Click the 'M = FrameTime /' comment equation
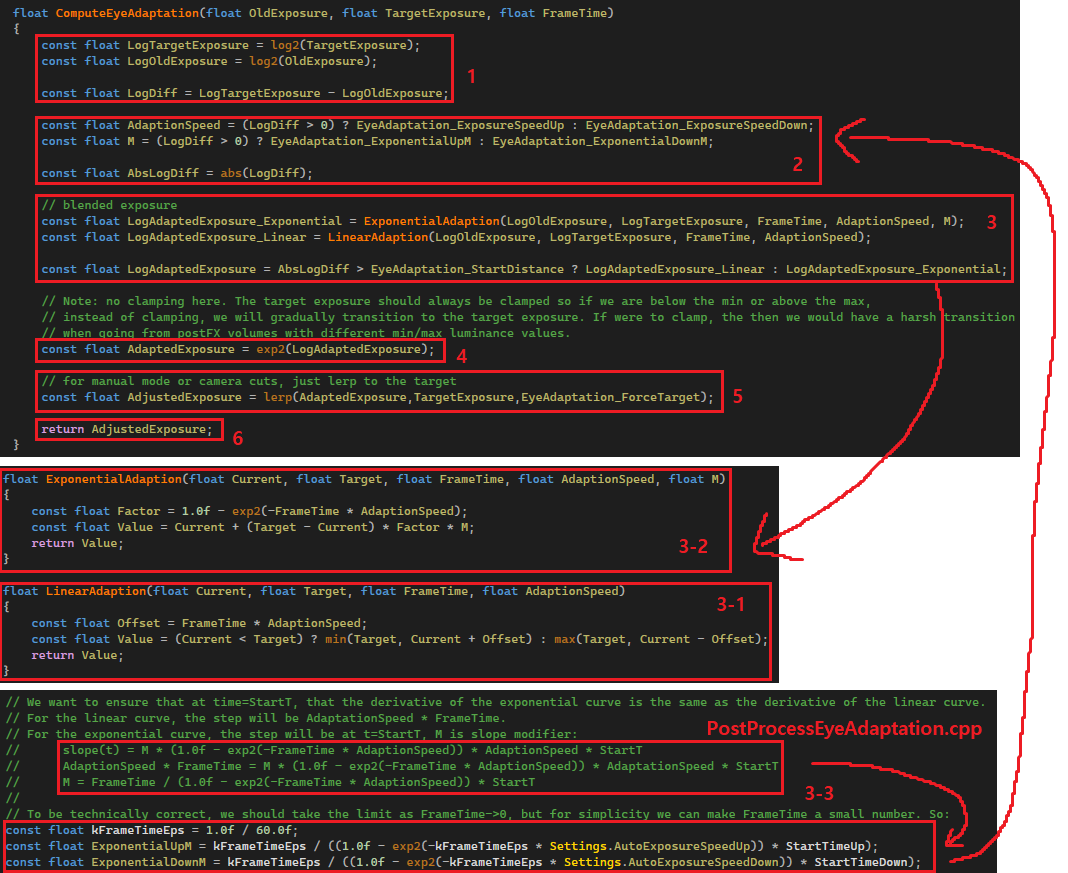Screen dimensions: 1068x873 [299, 782]
